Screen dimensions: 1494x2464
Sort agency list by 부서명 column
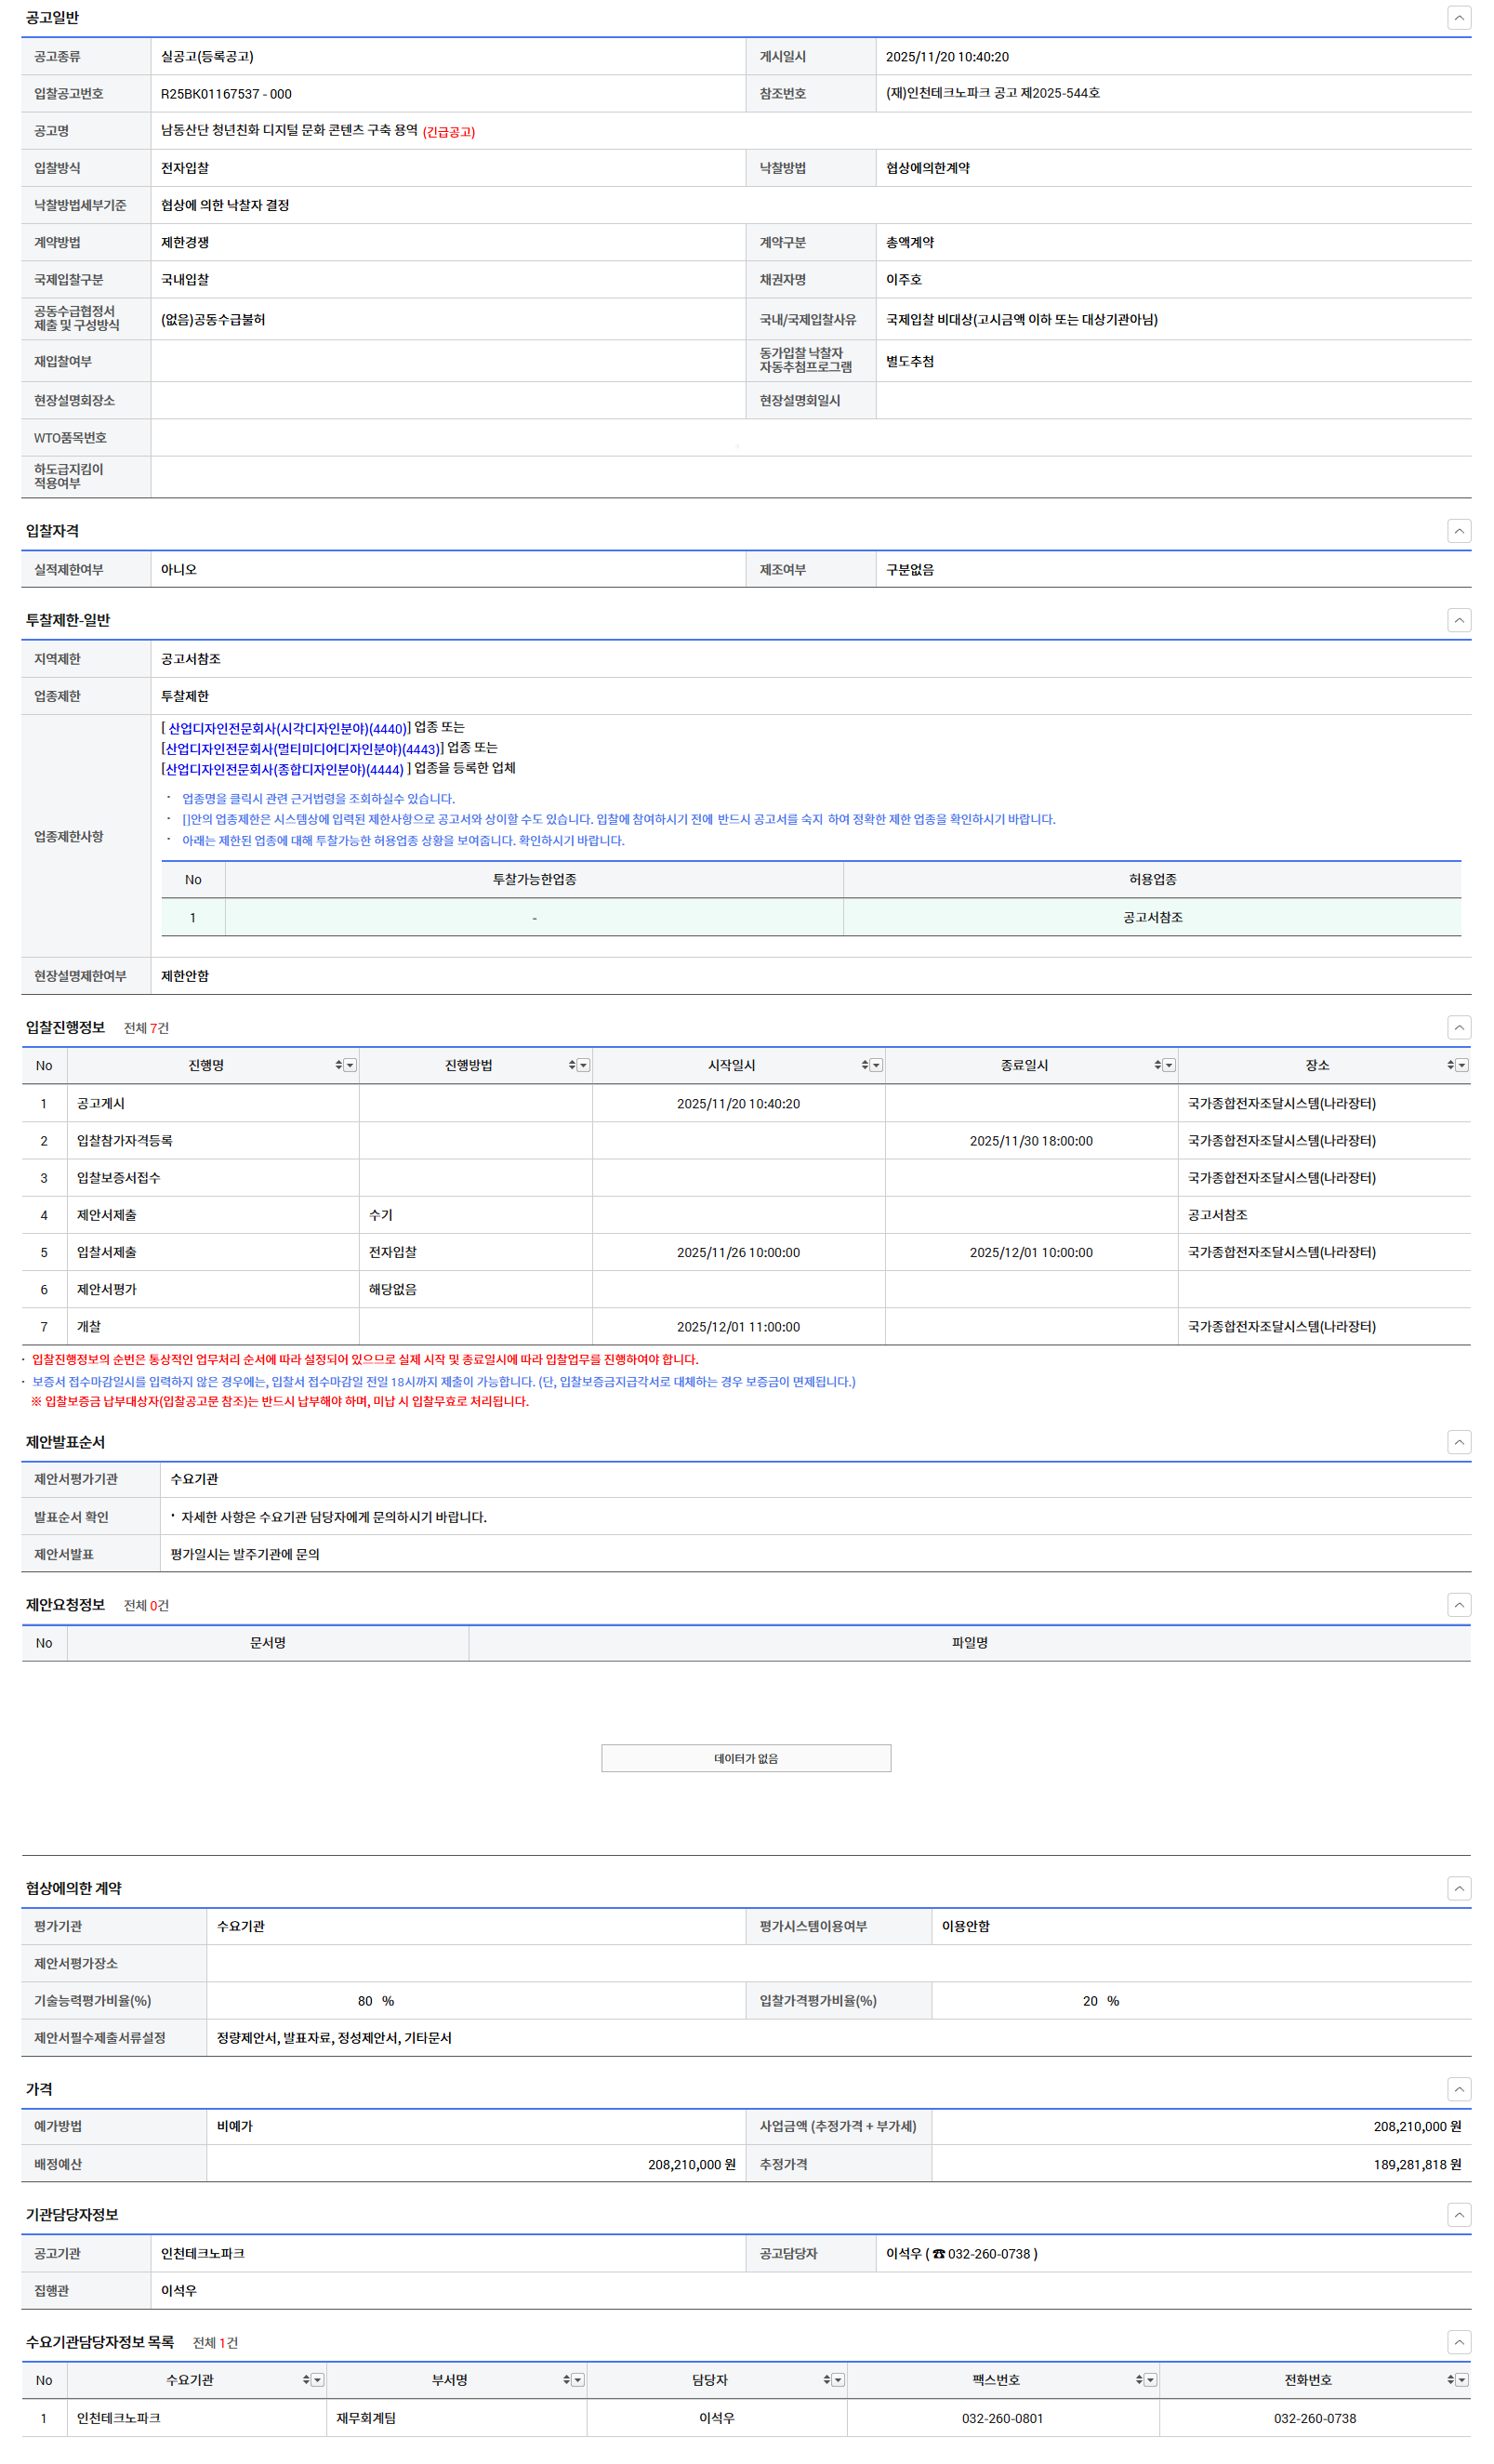coord(566,2380)
